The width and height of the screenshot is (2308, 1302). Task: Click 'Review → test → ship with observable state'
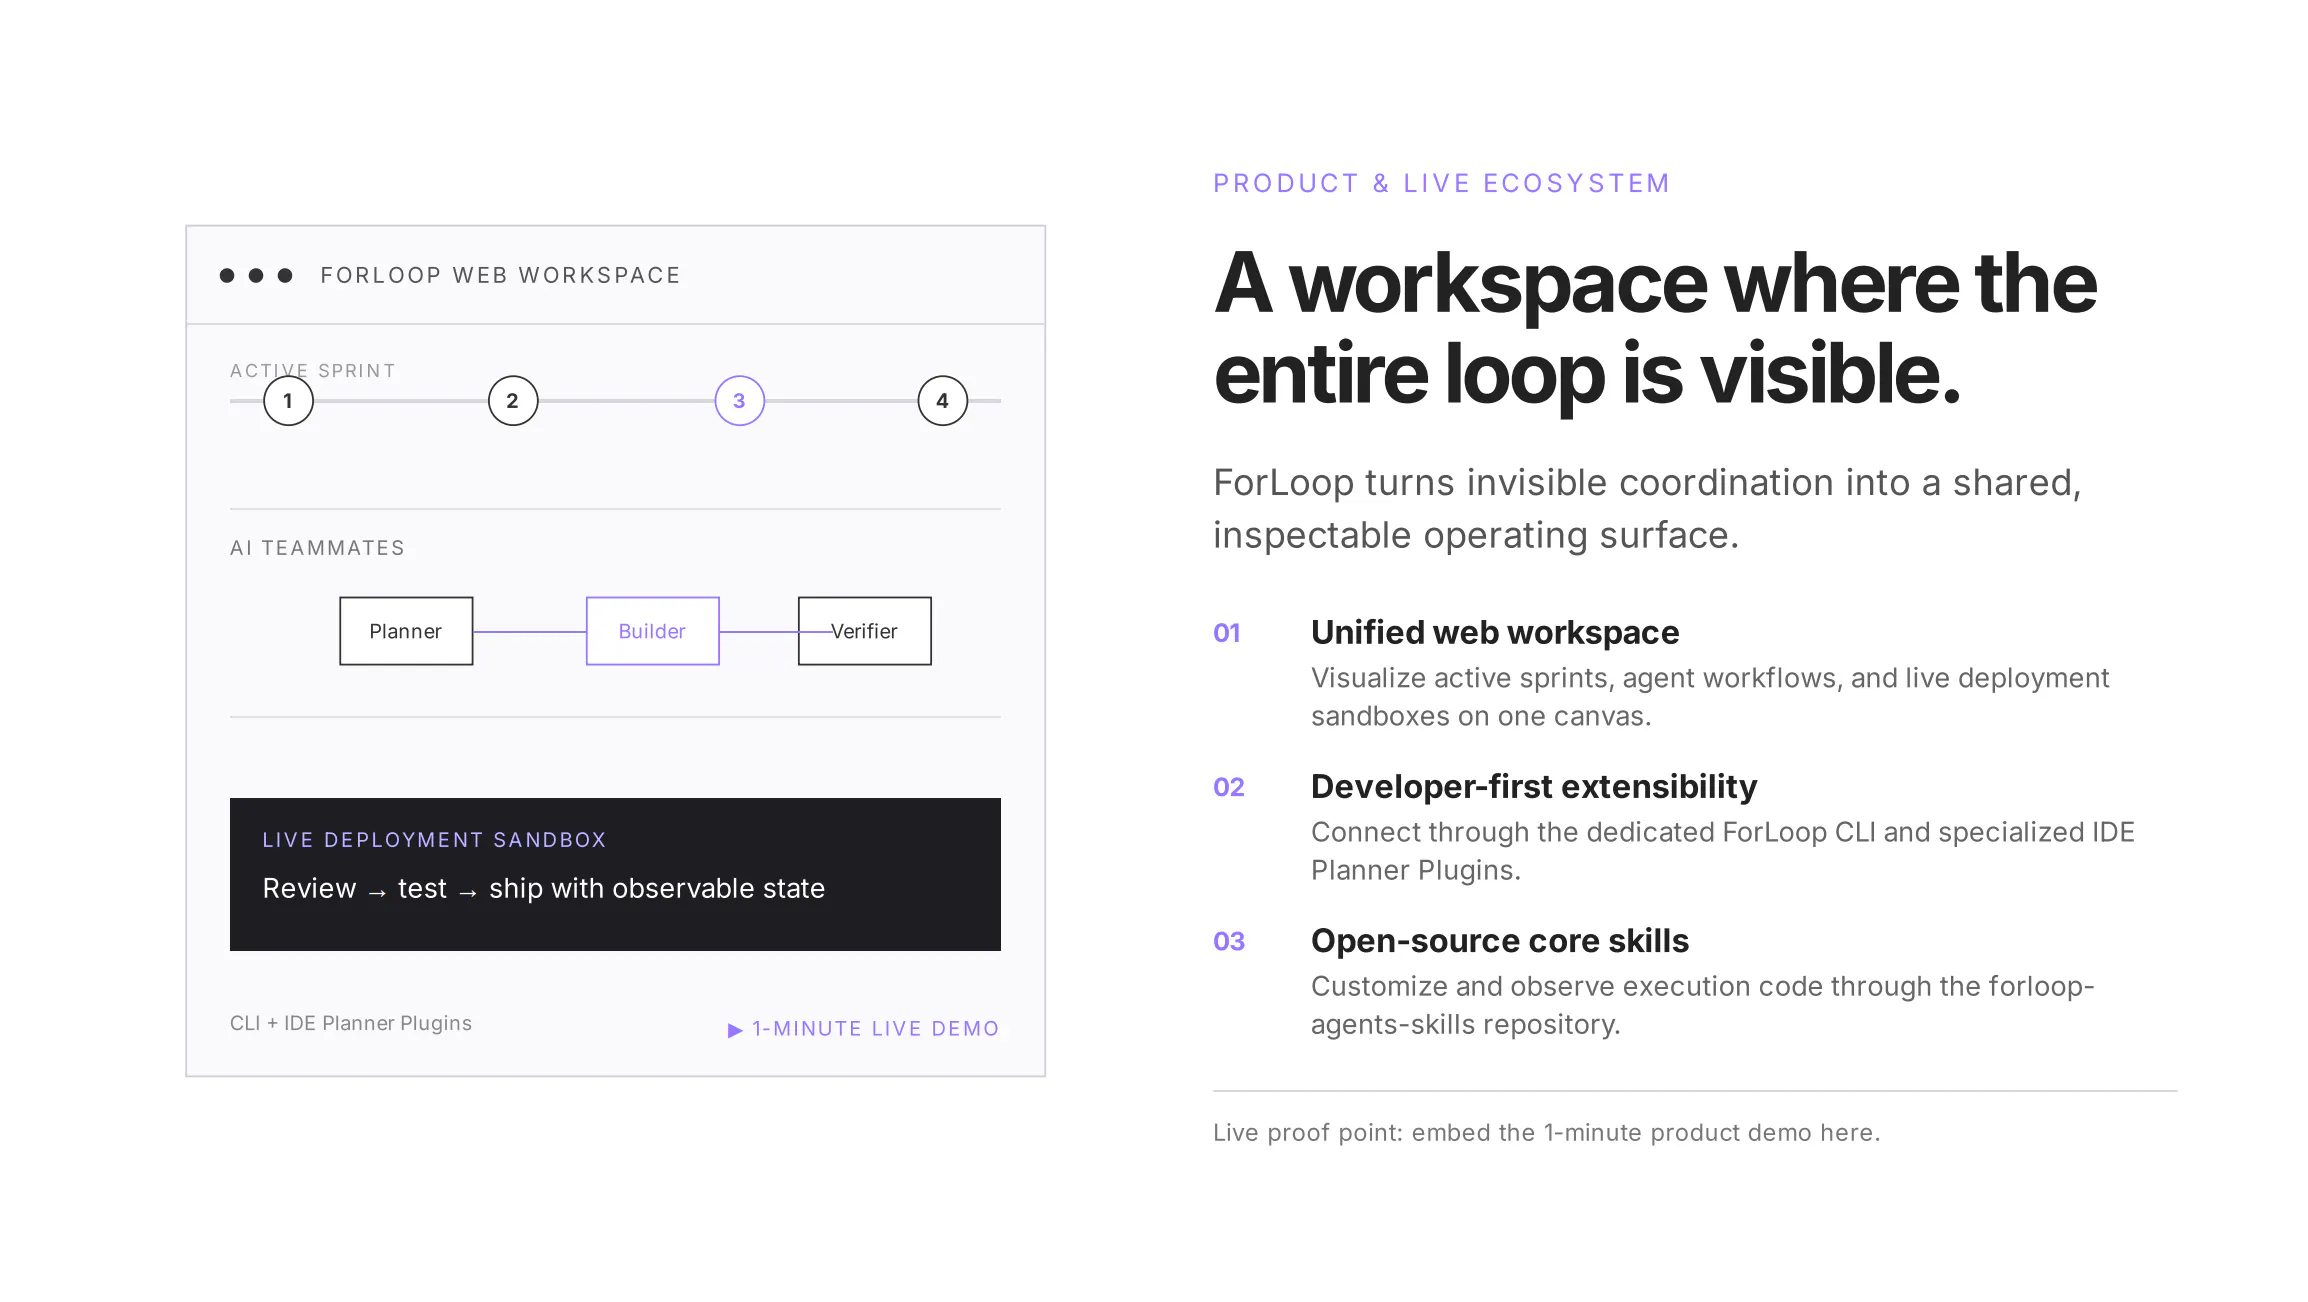pos(544,889)
